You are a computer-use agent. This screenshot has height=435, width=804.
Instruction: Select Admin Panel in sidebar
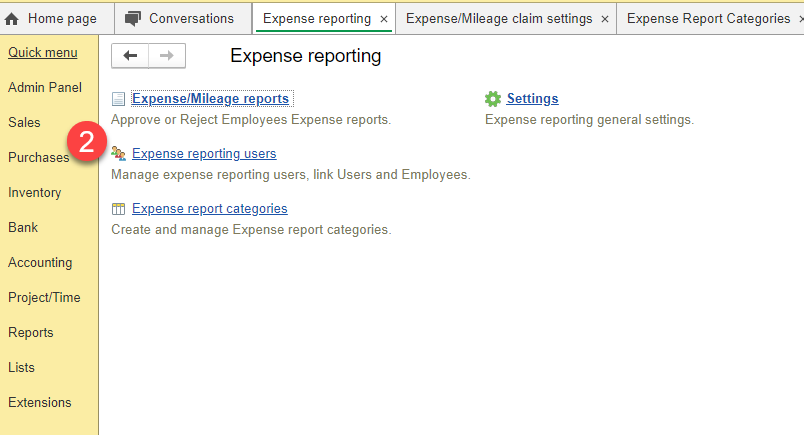pyautogui.click(x=45, y=87)
